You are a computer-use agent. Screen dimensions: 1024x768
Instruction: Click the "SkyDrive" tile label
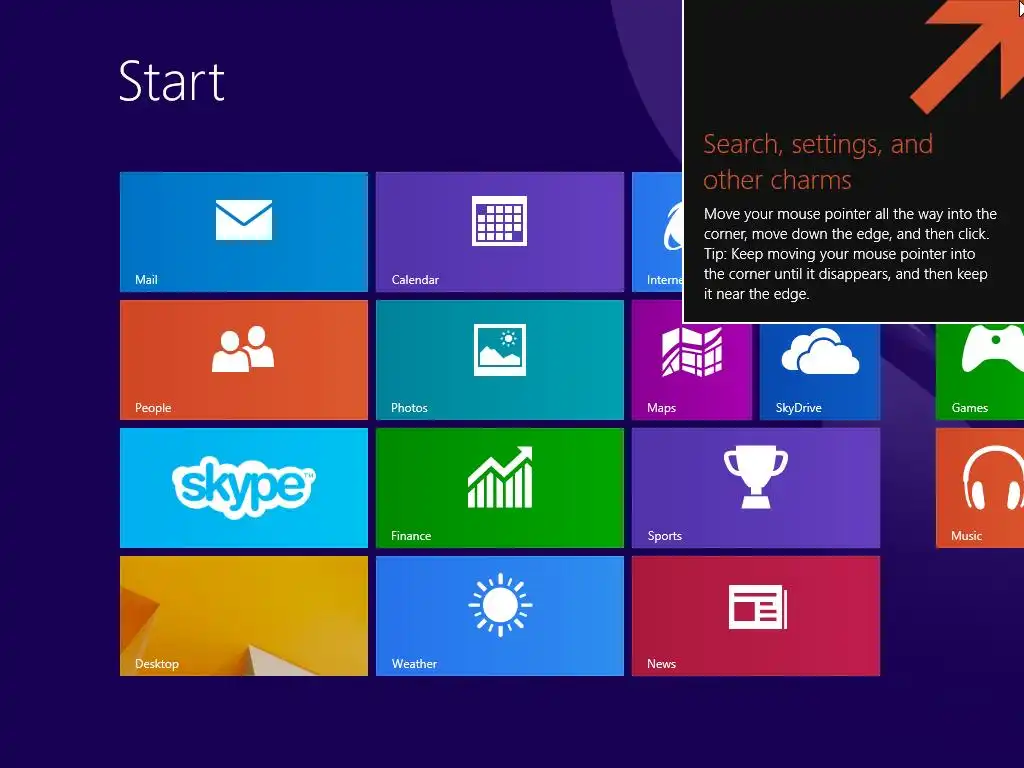798,408
